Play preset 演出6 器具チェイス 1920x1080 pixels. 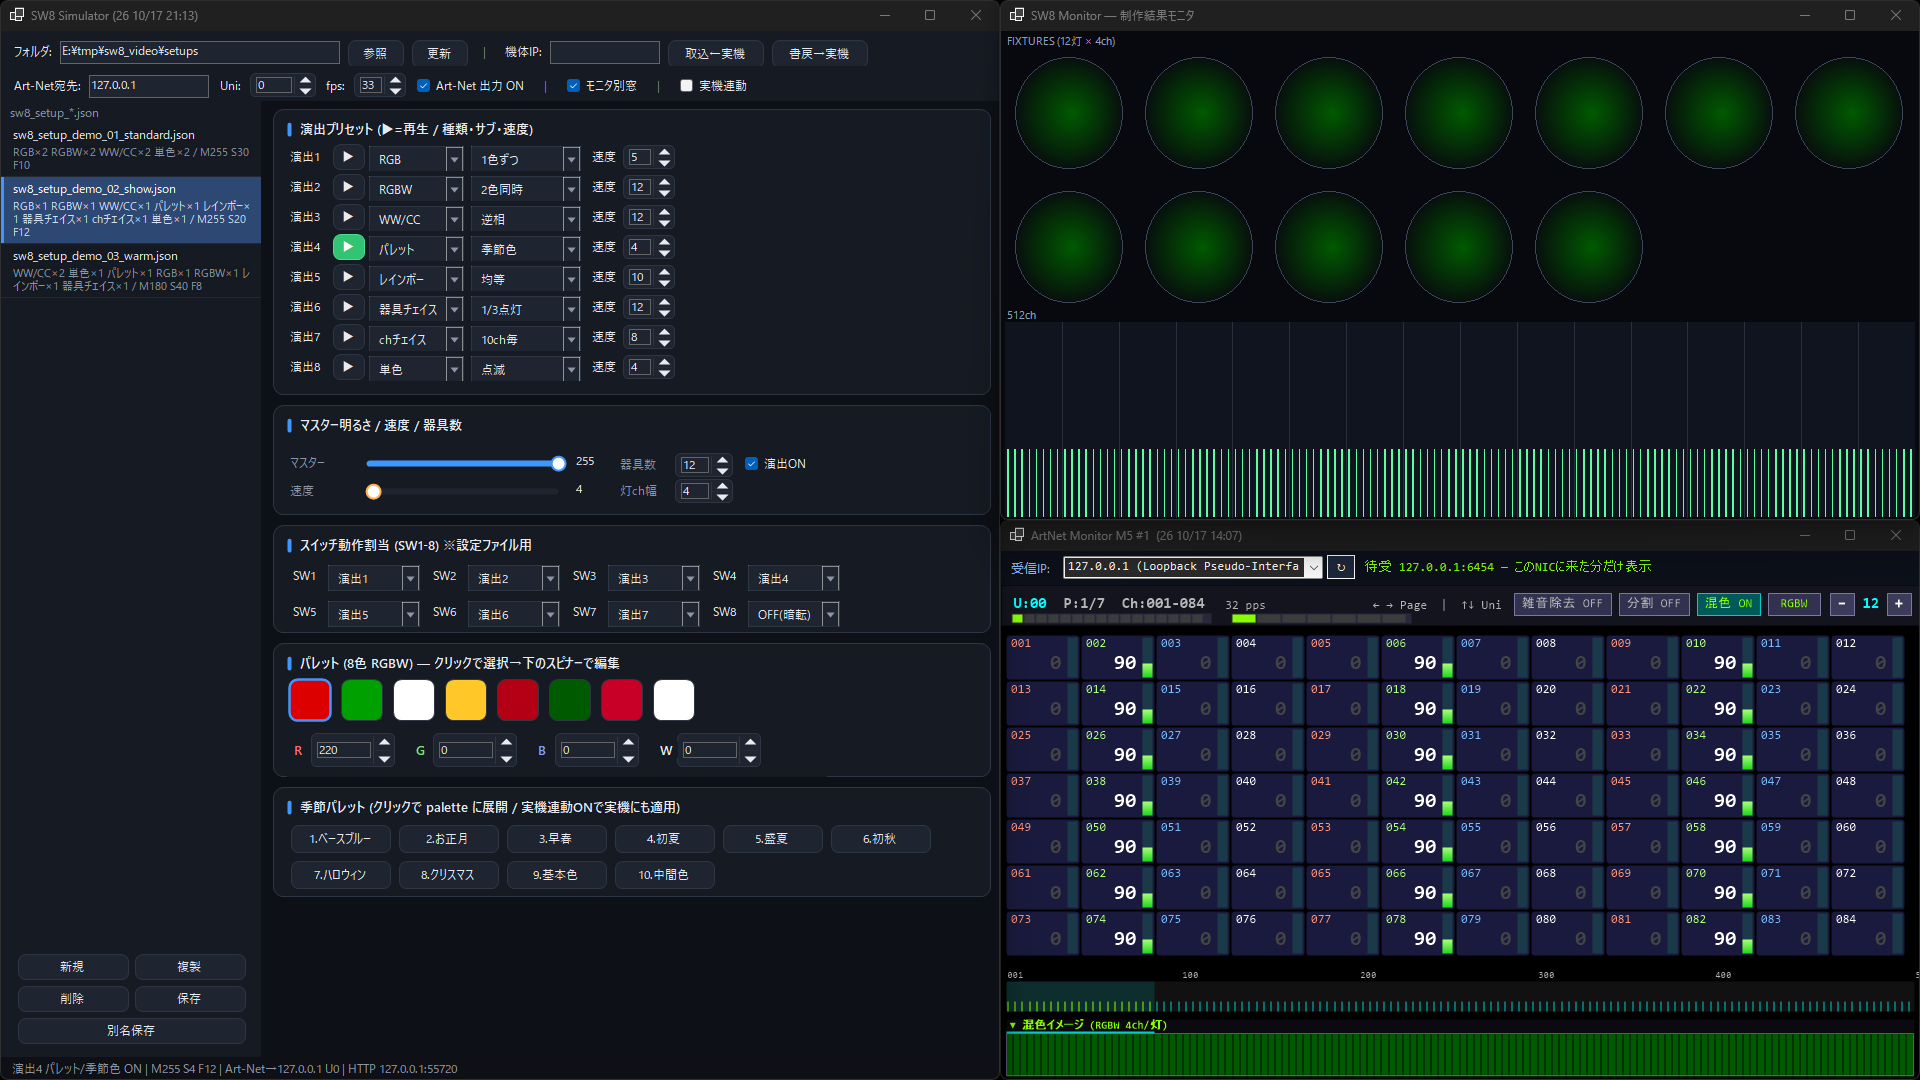point(347,307)
